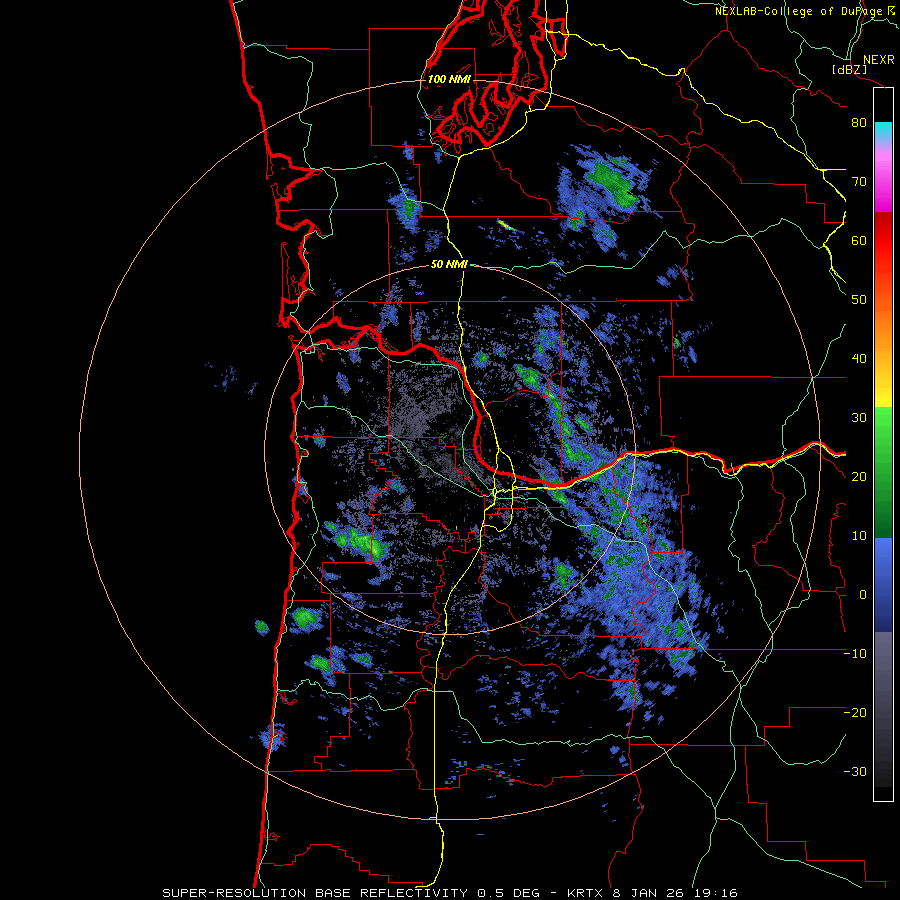
Task: Click the cyan top segment of the color bar
Action: (883, 131)
